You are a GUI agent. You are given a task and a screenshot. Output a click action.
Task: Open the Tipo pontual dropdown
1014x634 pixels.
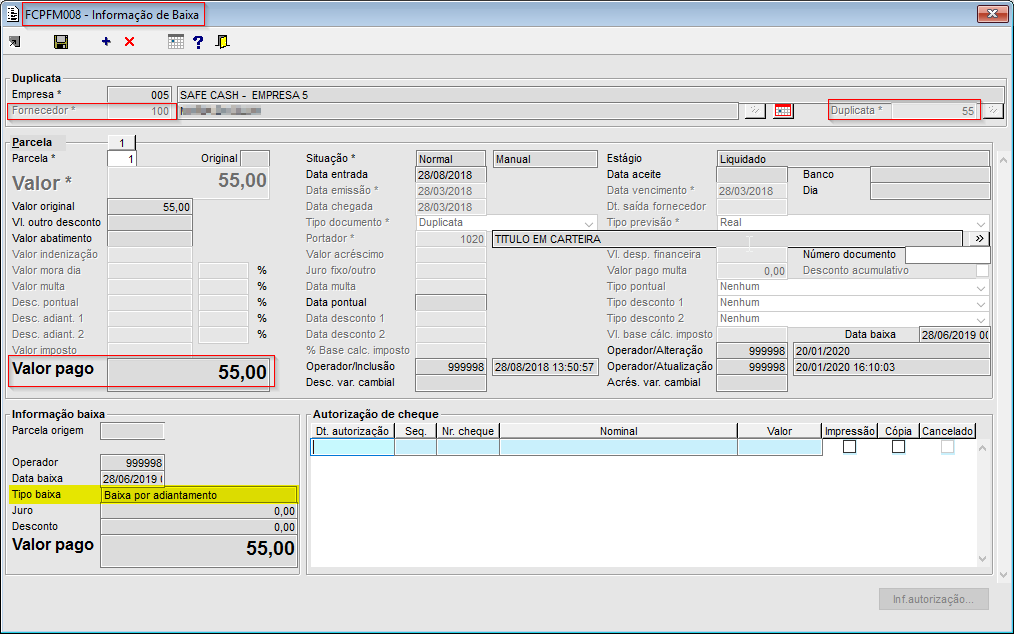[x=982, y=287]
